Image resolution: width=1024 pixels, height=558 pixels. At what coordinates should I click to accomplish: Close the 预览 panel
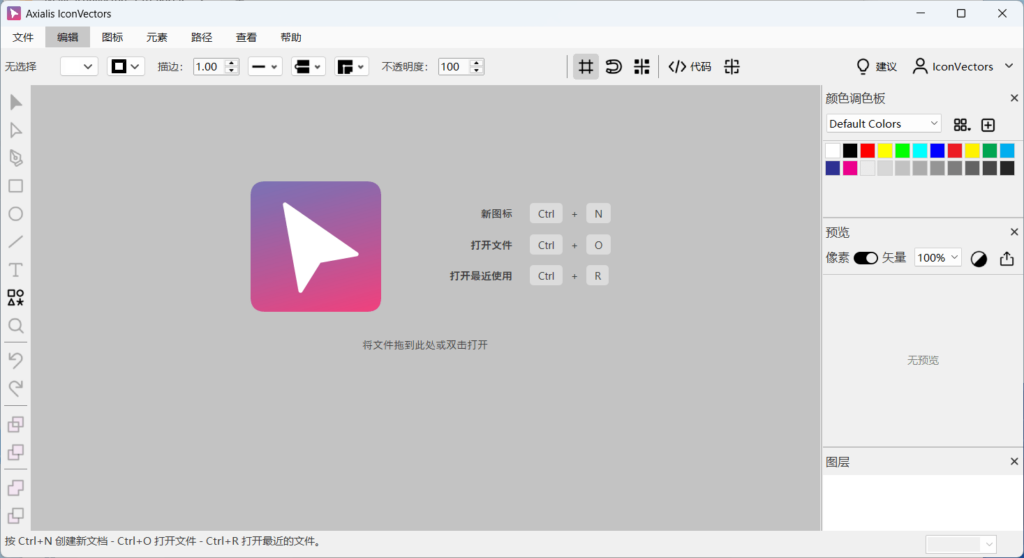tap(1014, 232)
